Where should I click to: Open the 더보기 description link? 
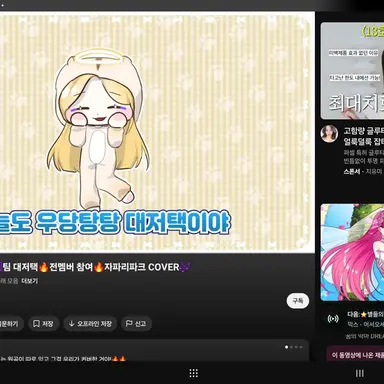pyautogui.click(x=29, y=281)
